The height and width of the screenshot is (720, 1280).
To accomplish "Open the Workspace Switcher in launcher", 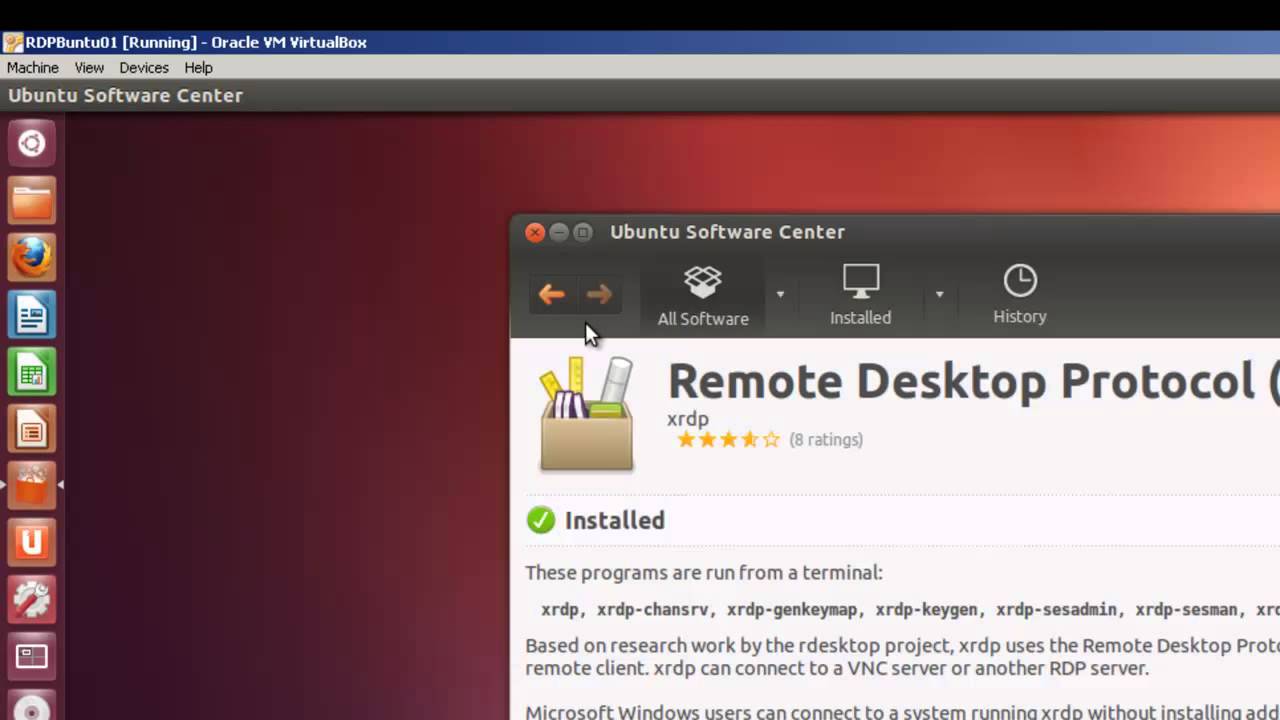I will 32,657.
